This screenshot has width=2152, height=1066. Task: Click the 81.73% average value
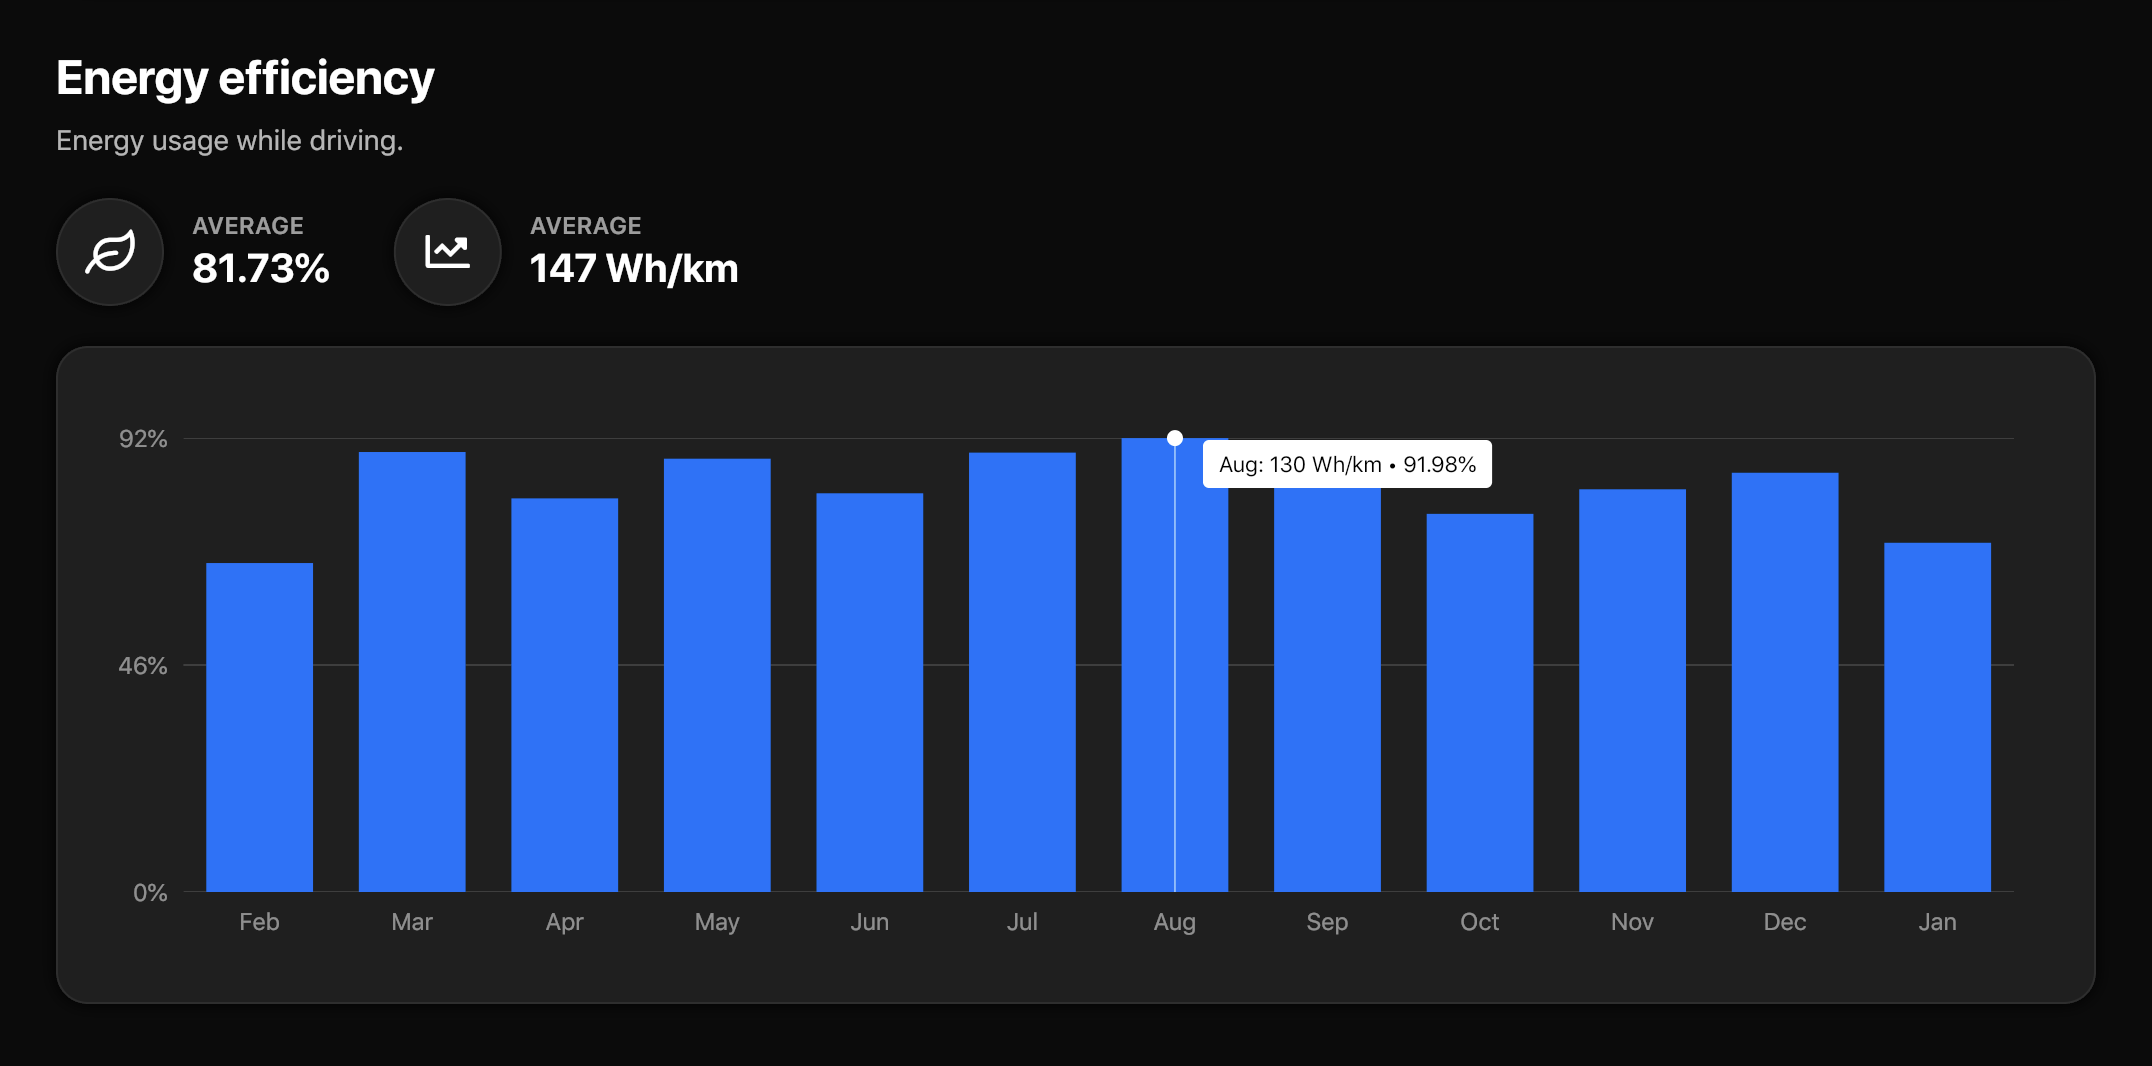261,268
